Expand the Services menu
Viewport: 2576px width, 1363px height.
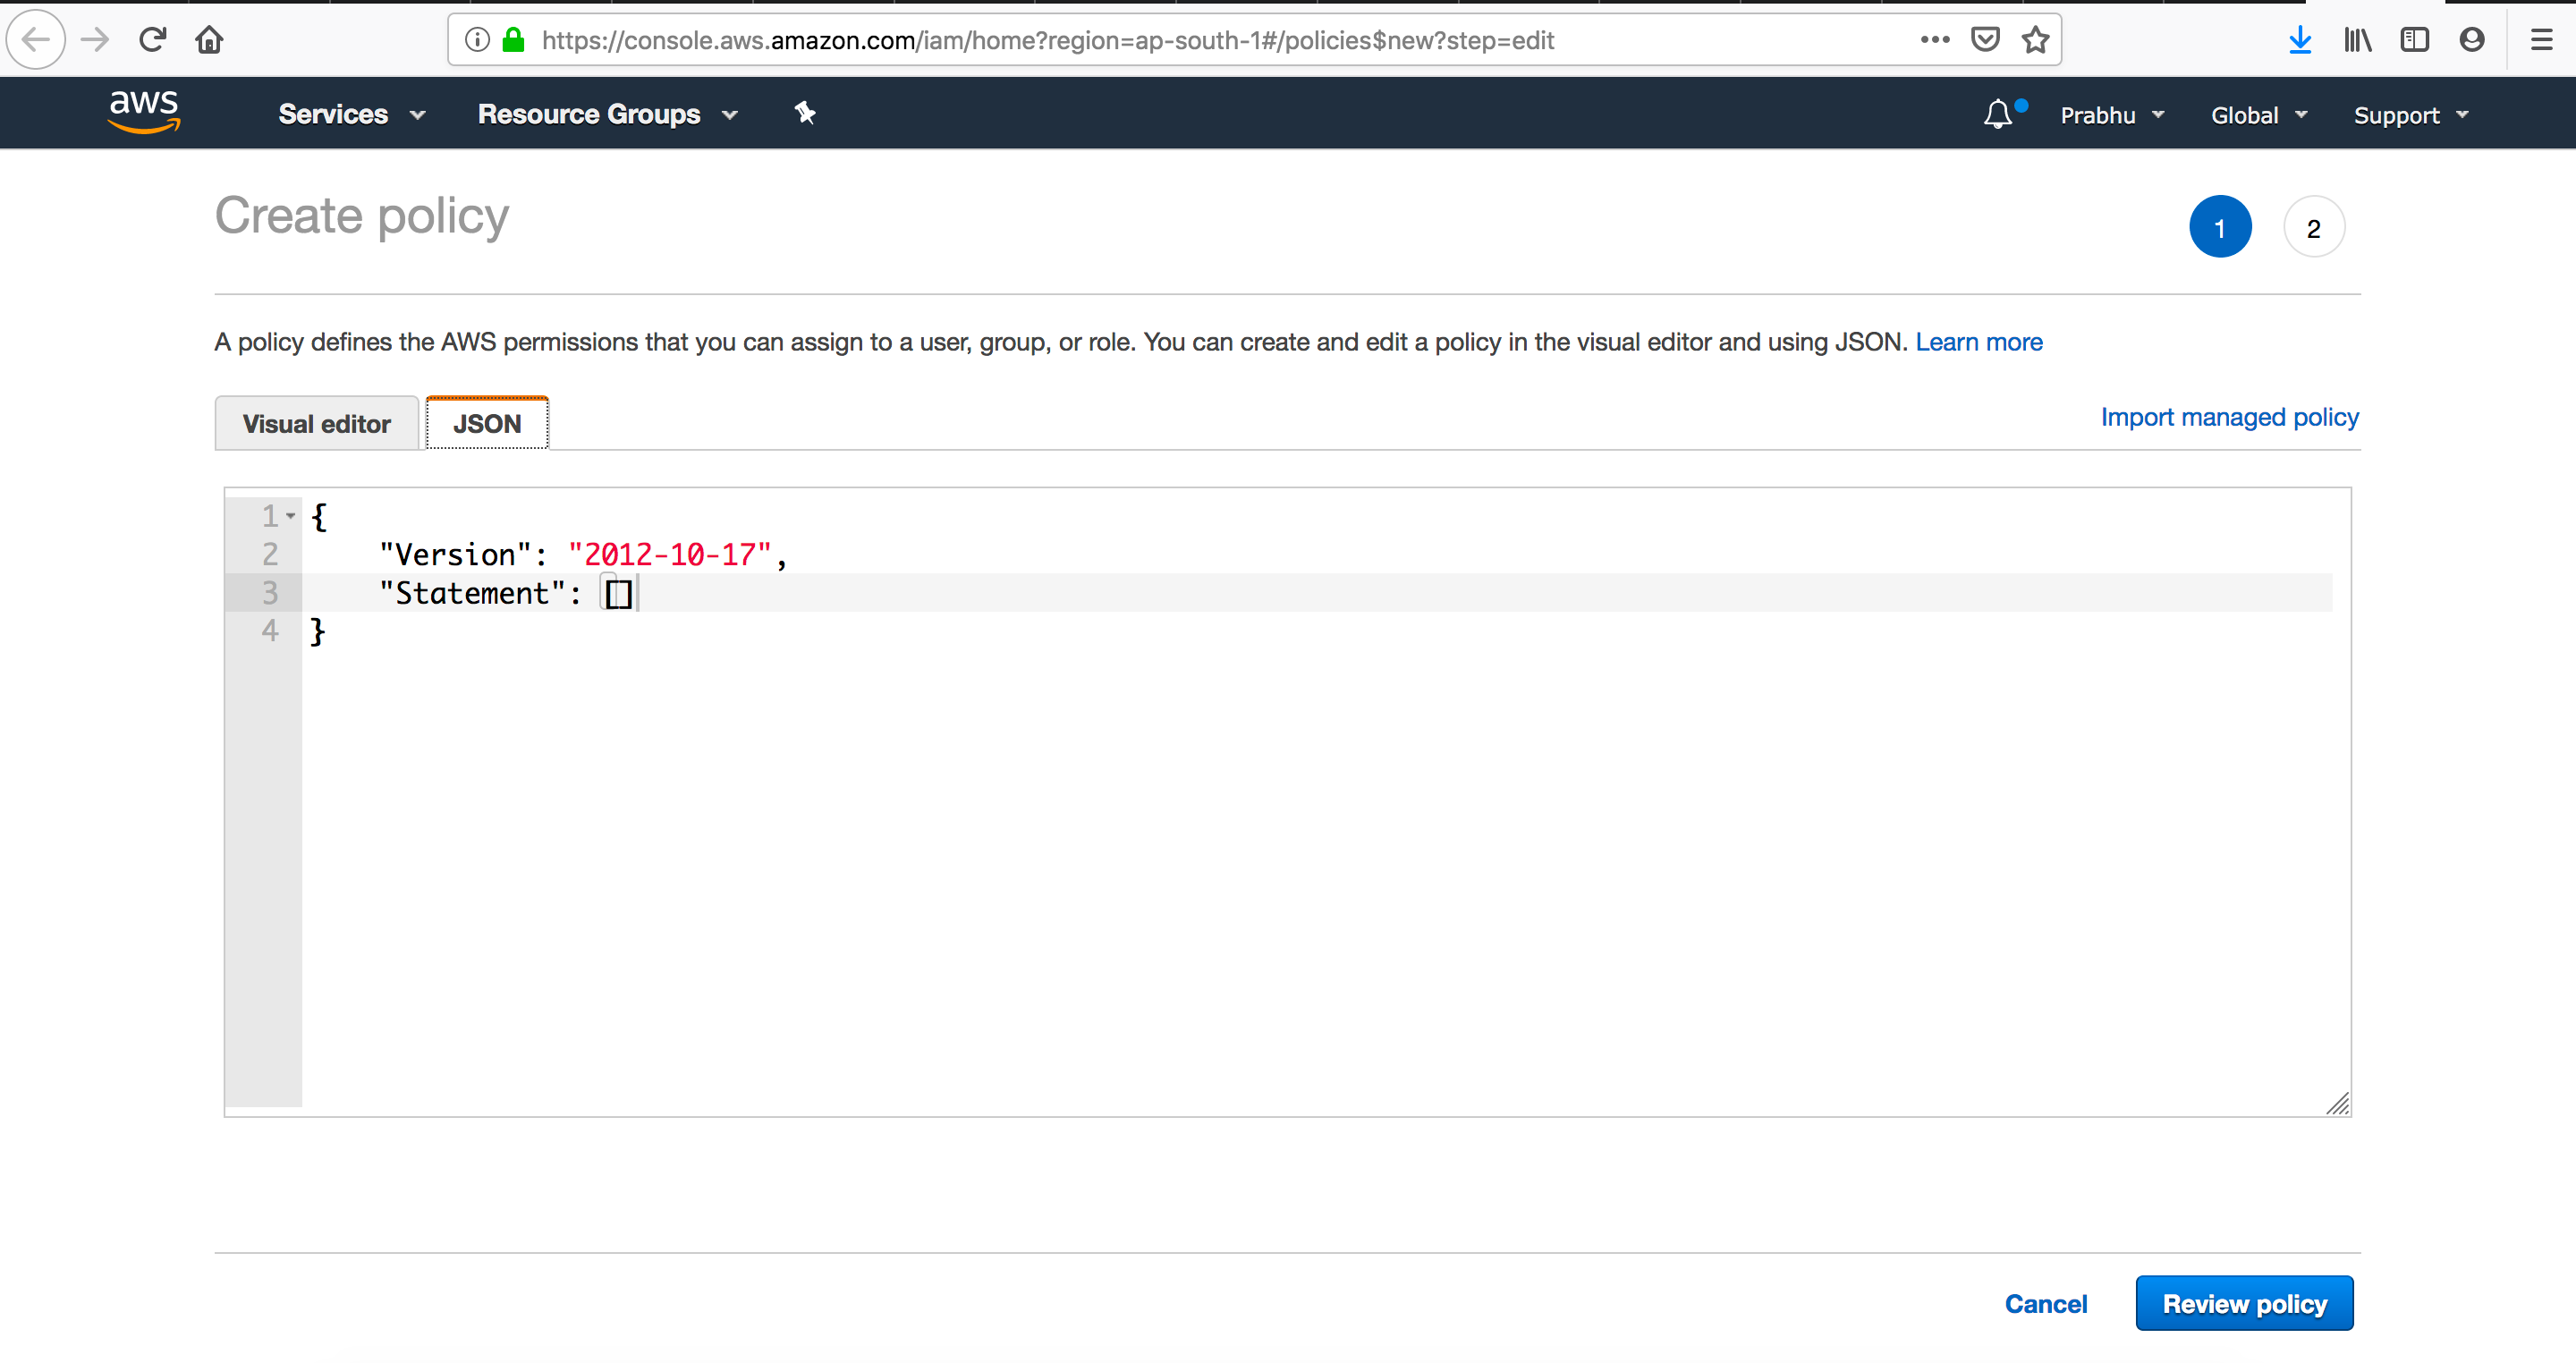click(x=352, y=114)
